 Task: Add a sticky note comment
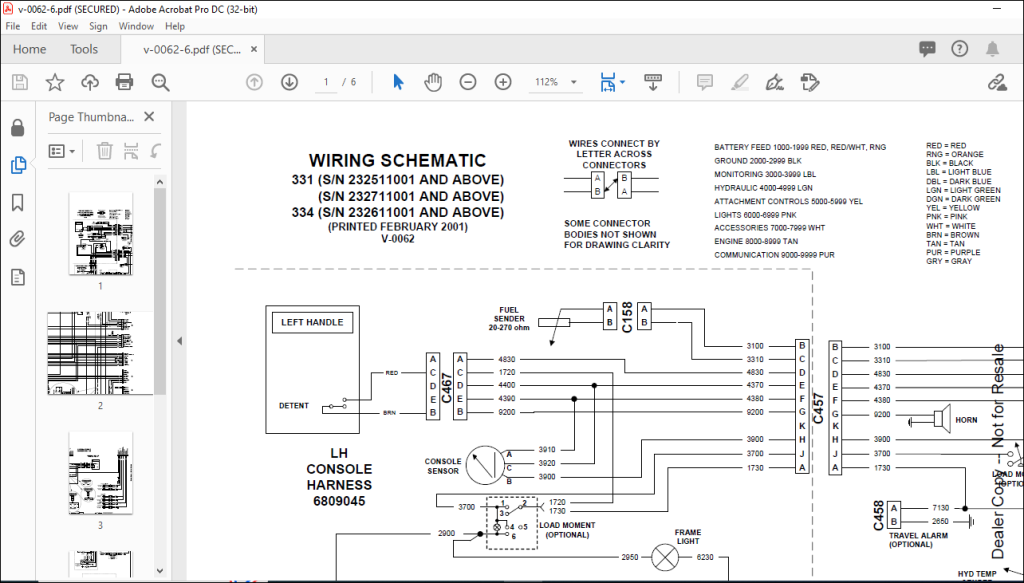(x=705, y=82)
